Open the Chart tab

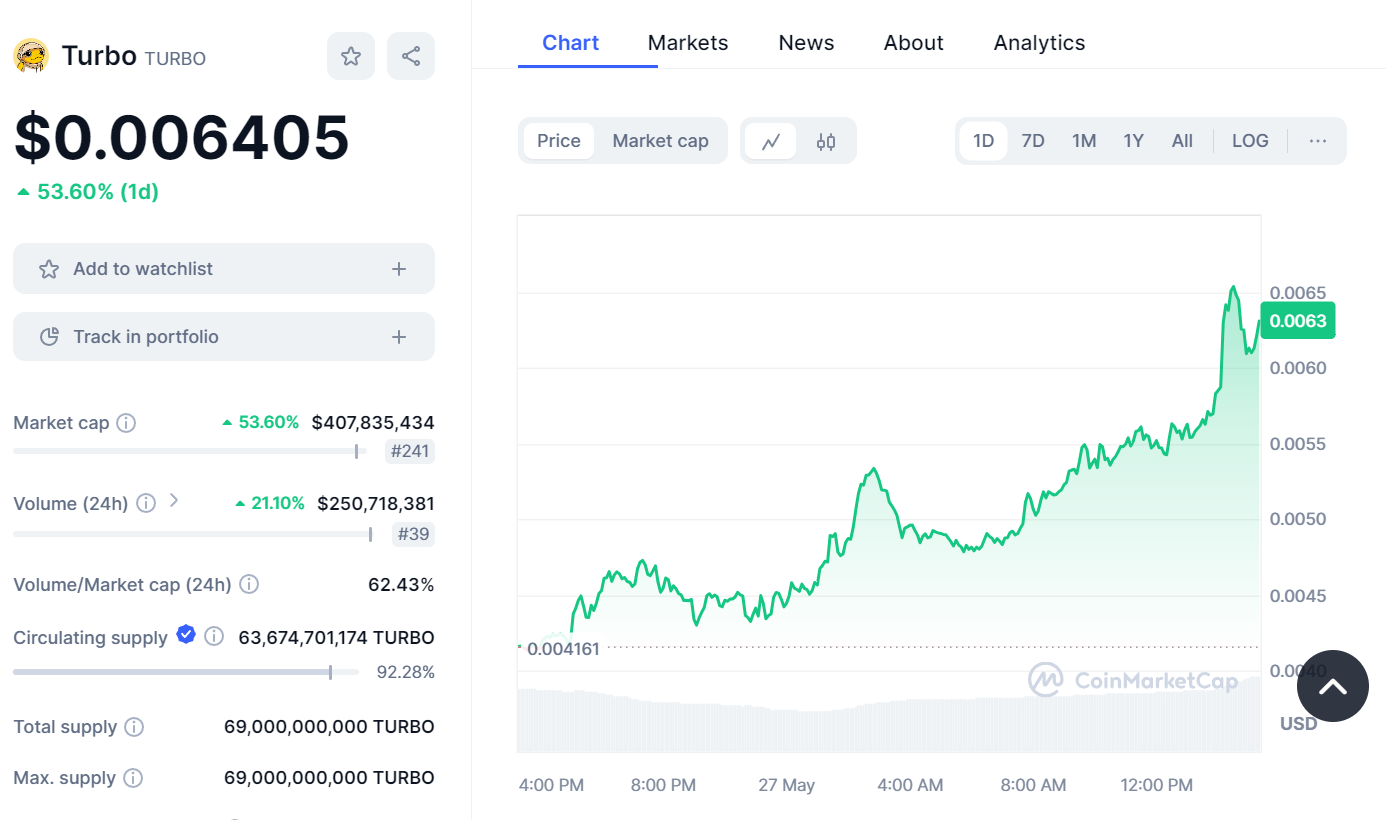(x=571, y=43)
